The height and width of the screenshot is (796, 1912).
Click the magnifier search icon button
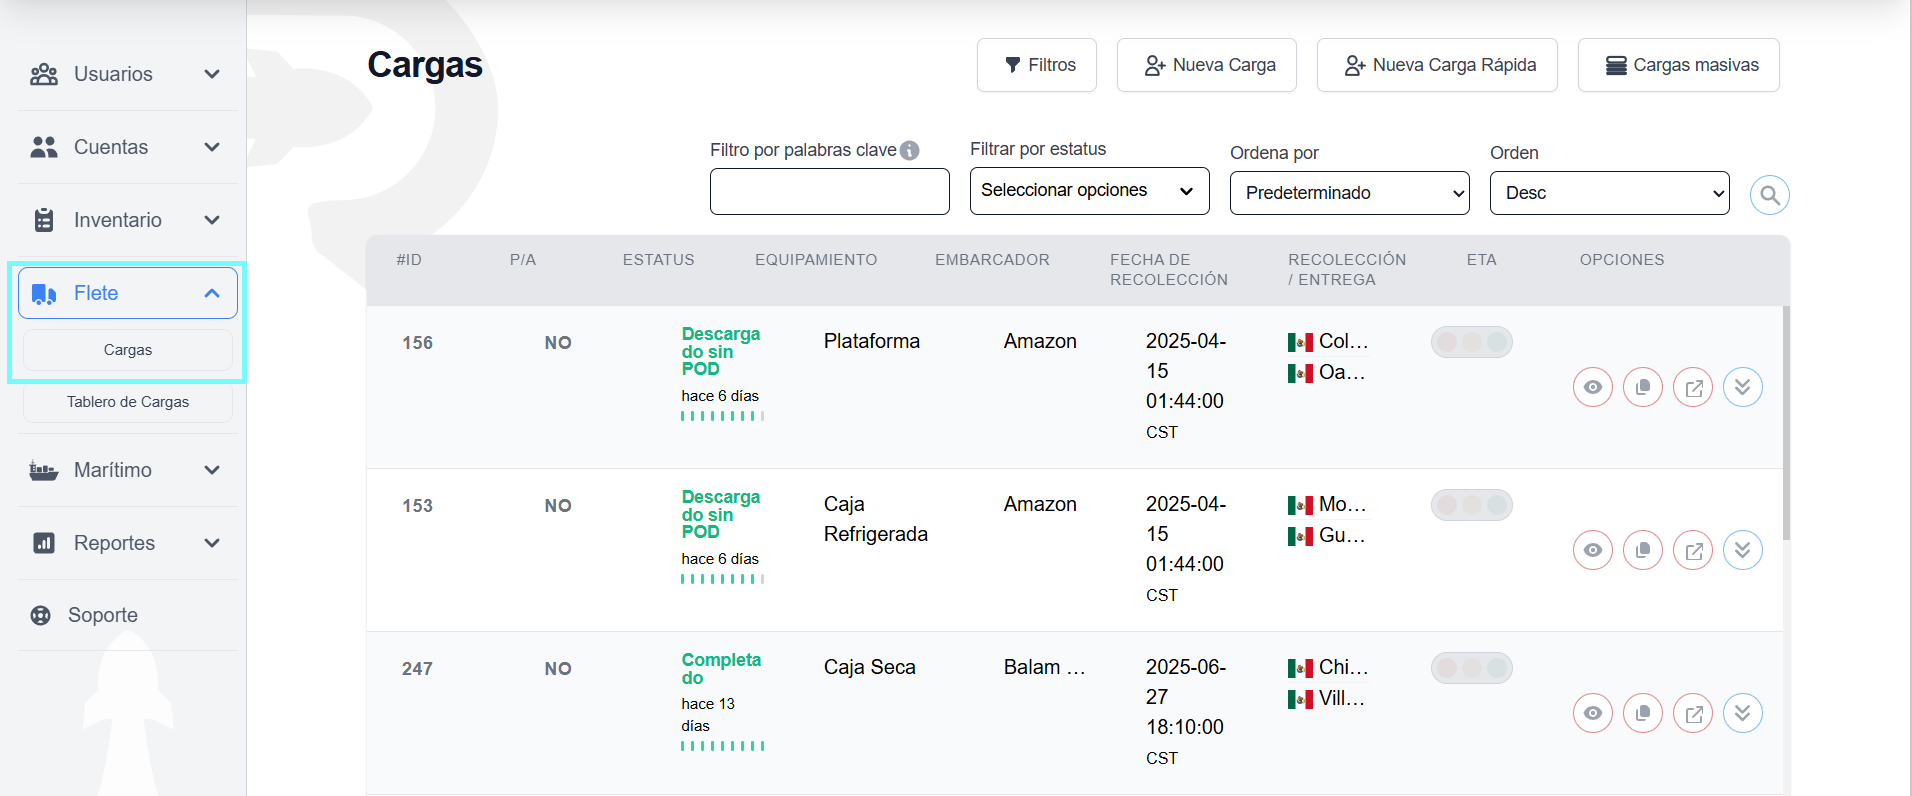click(x=1769, y=195)
